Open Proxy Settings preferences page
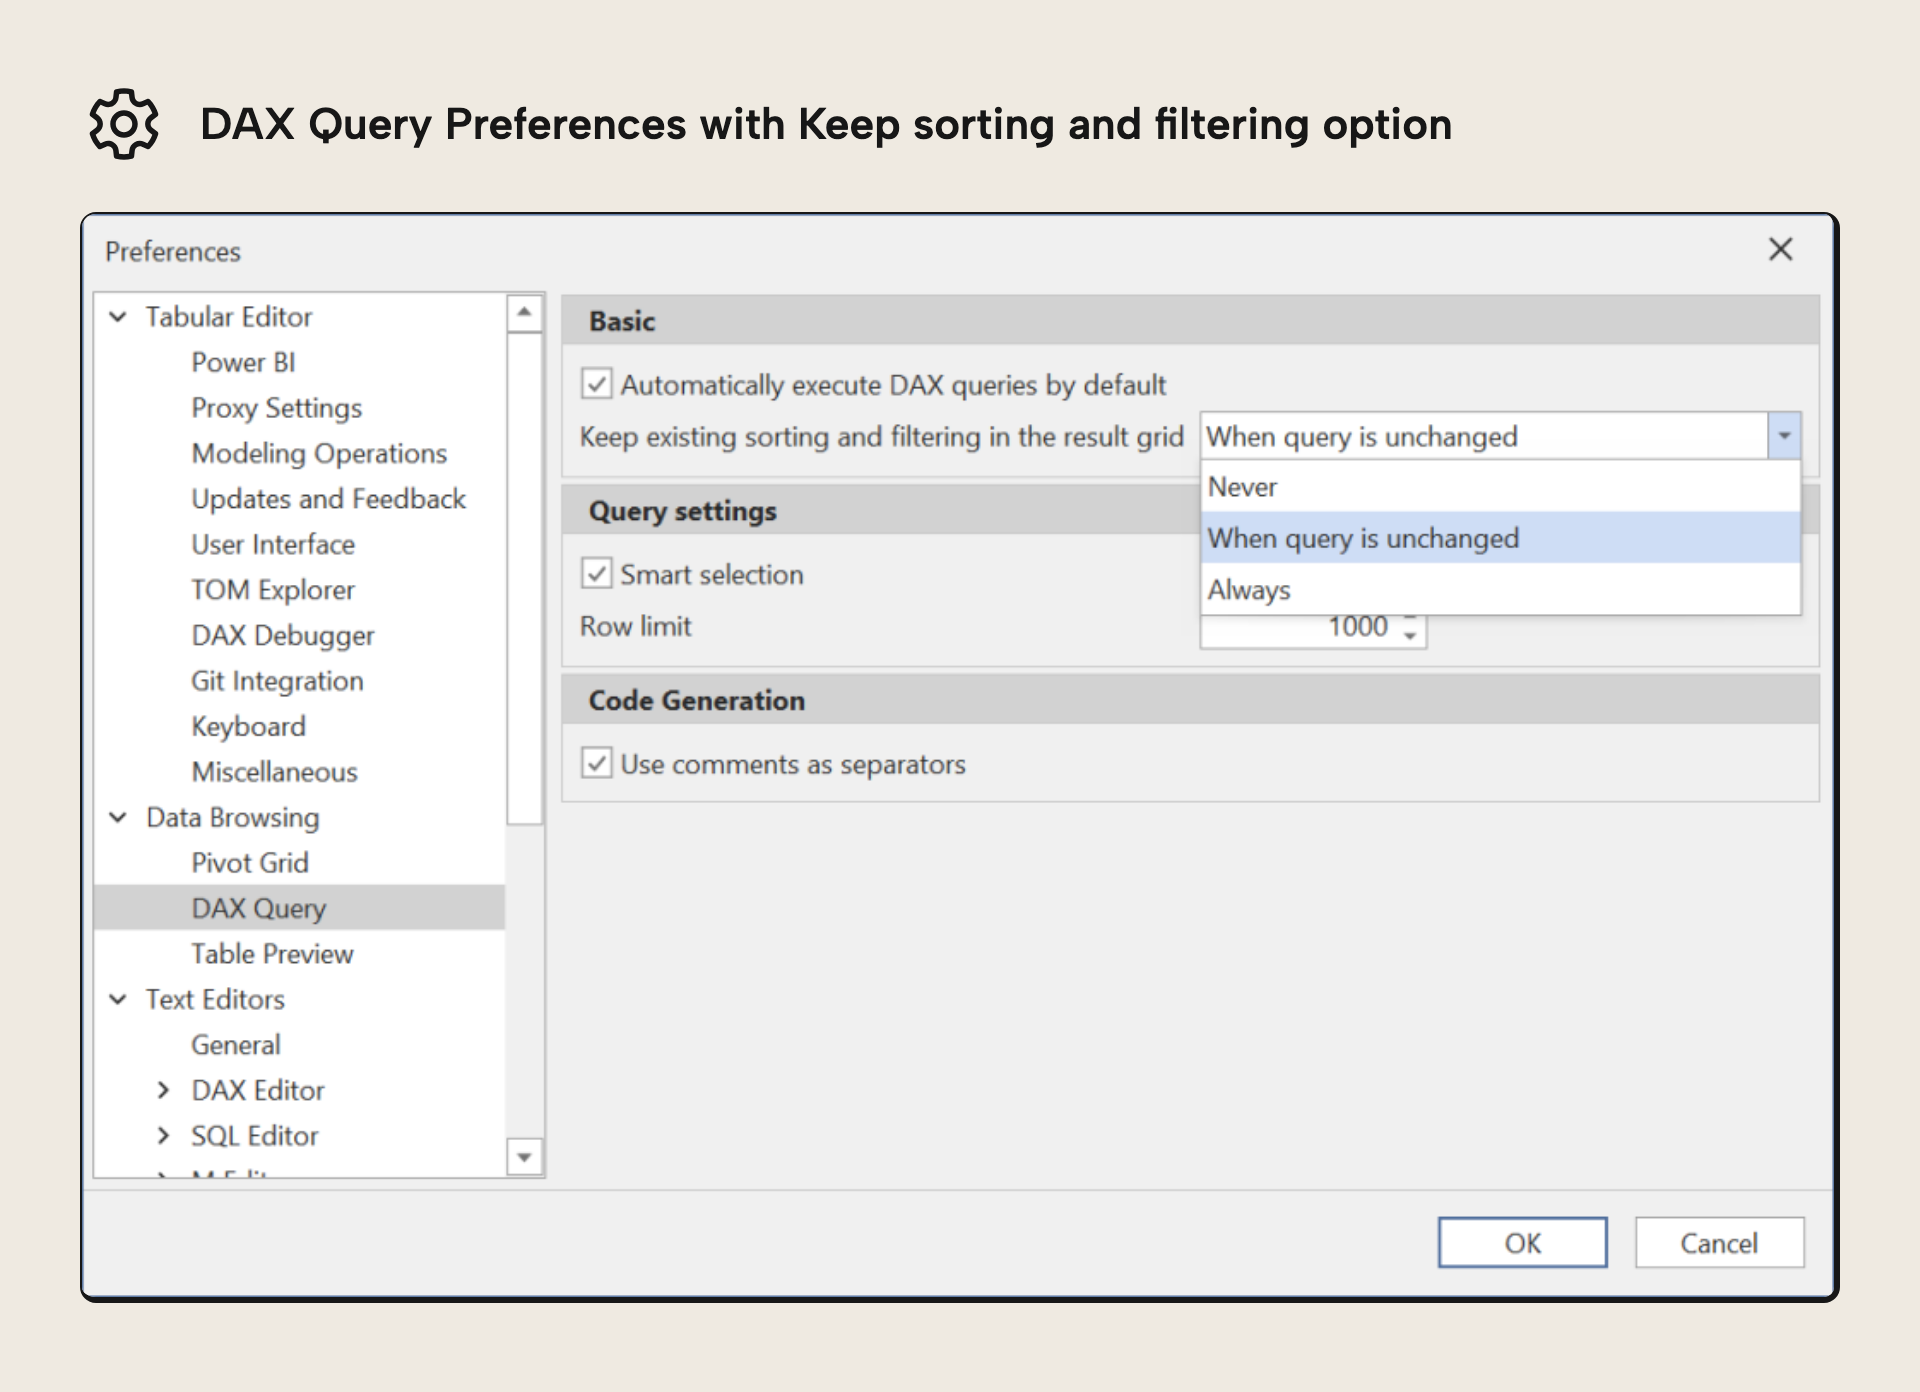1920x1392 pixels. (276, 408)
